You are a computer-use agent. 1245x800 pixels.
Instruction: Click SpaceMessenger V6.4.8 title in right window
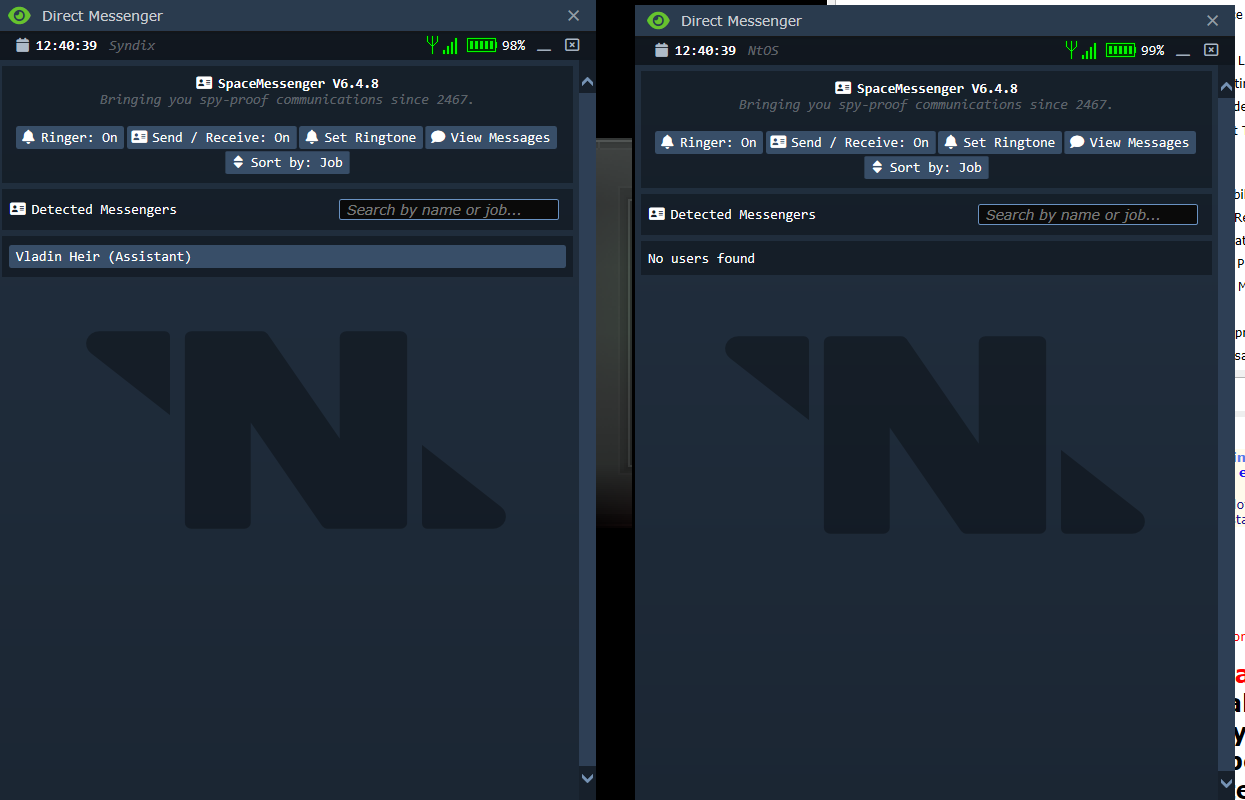click(937, 89)
